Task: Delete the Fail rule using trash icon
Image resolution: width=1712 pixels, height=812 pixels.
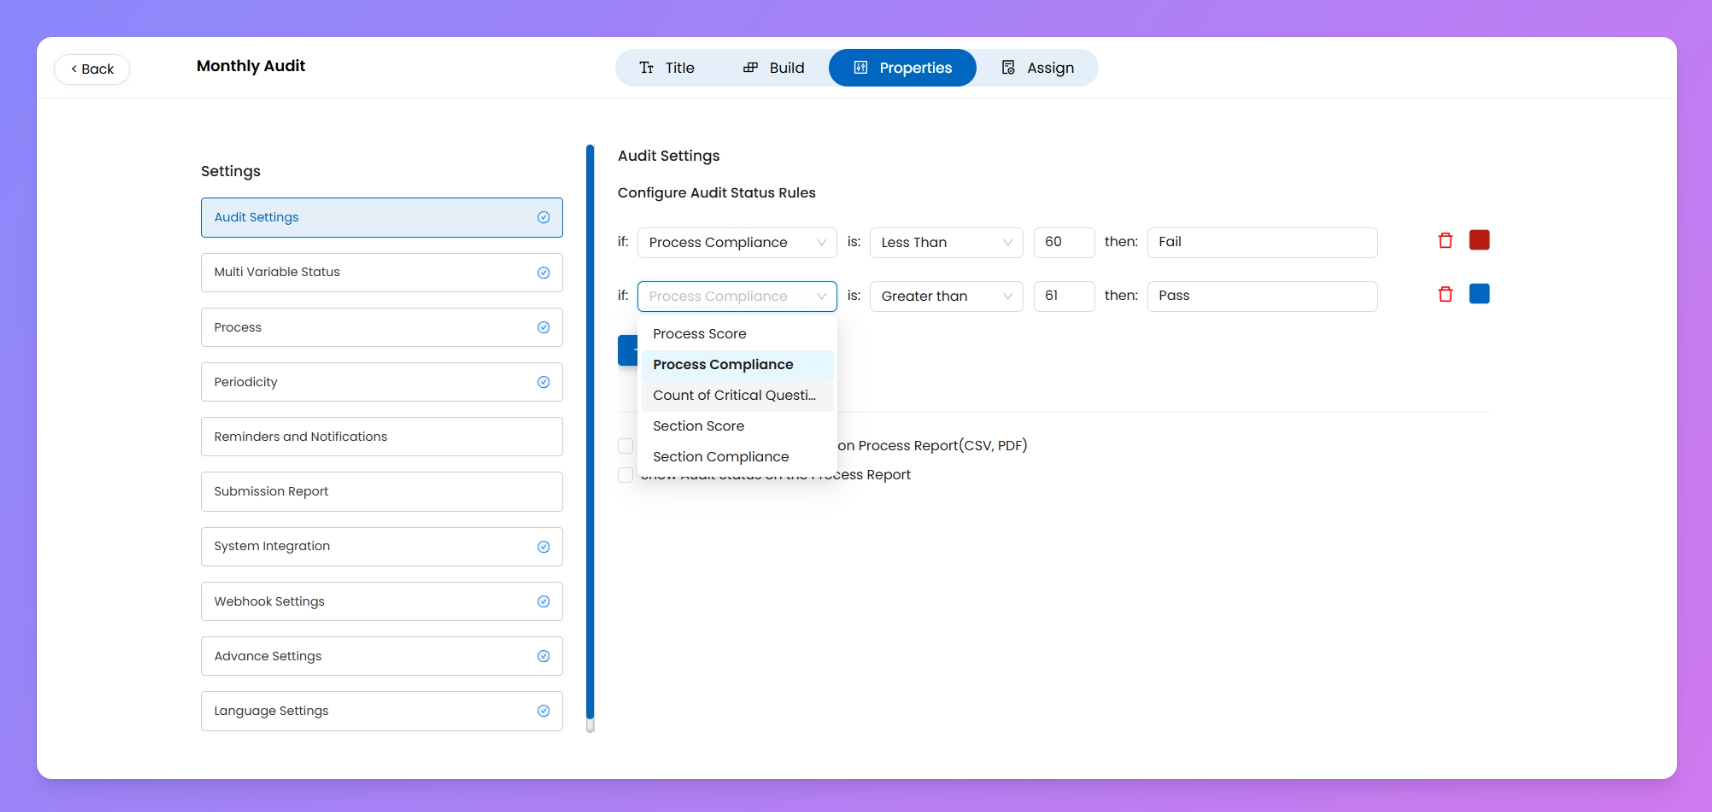Action: [1445, 241]
